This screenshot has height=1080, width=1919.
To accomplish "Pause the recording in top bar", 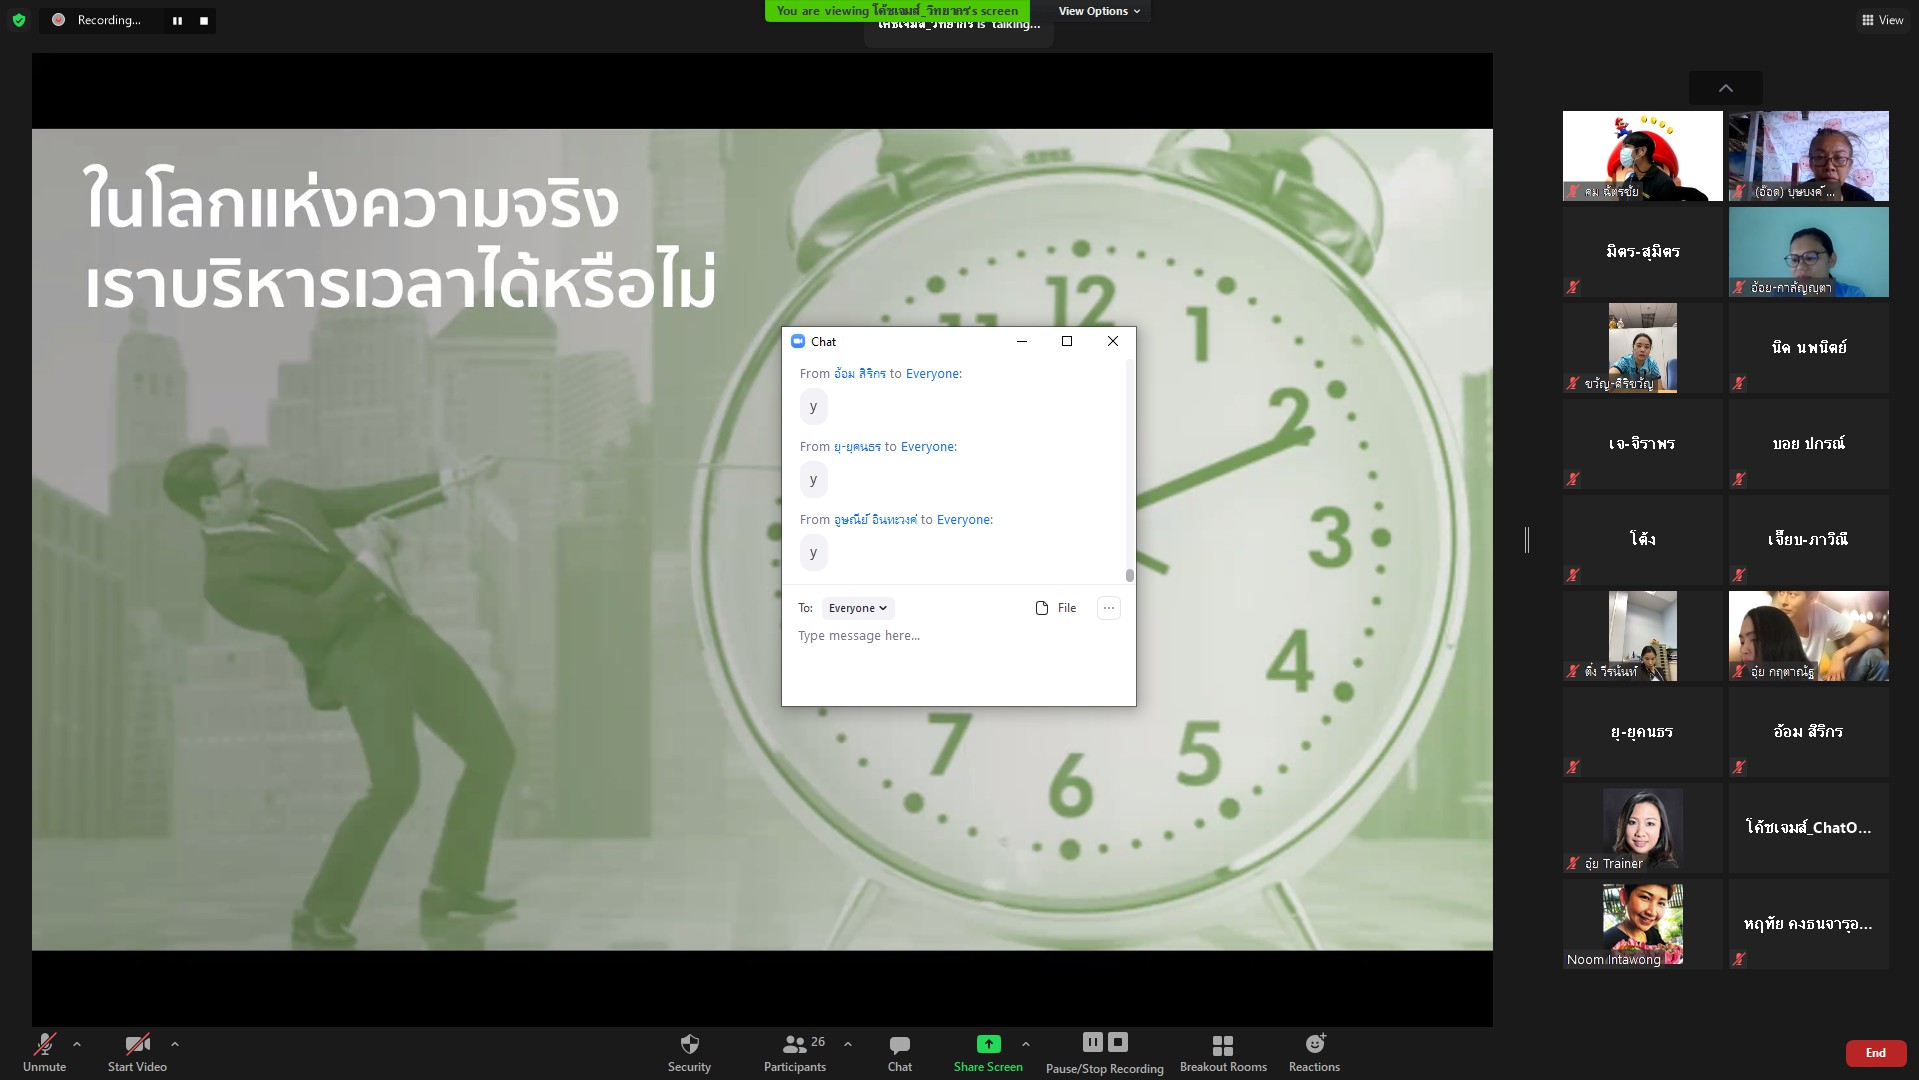I will coord(177,21).
